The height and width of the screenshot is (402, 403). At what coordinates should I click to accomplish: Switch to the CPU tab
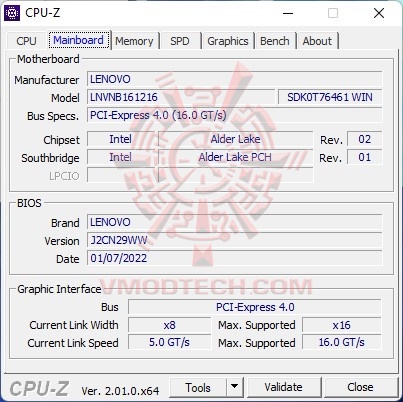(x=26, y=41)
